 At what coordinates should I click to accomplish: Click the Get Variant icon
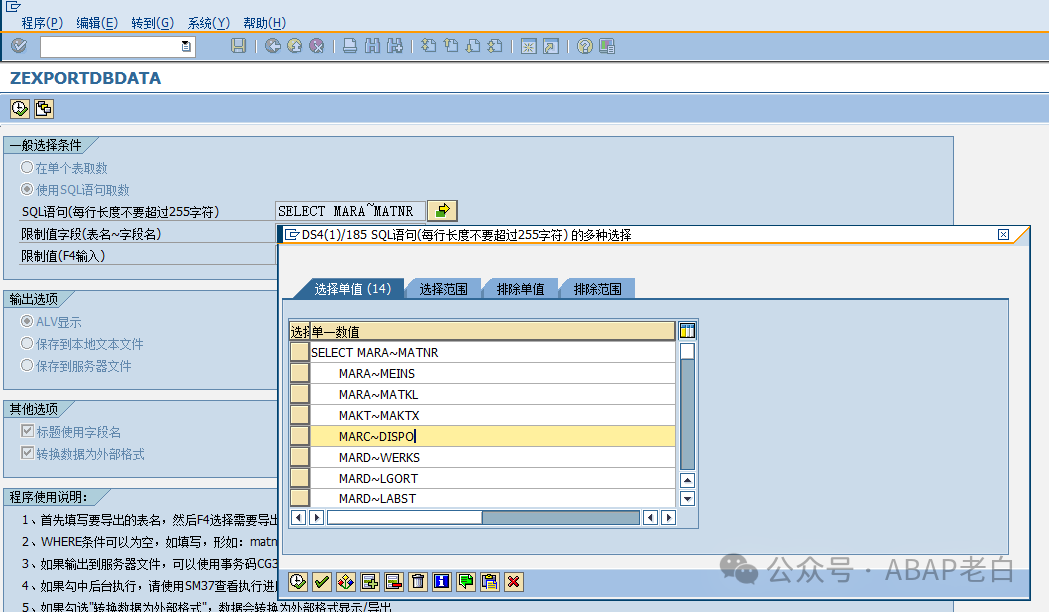43,108
